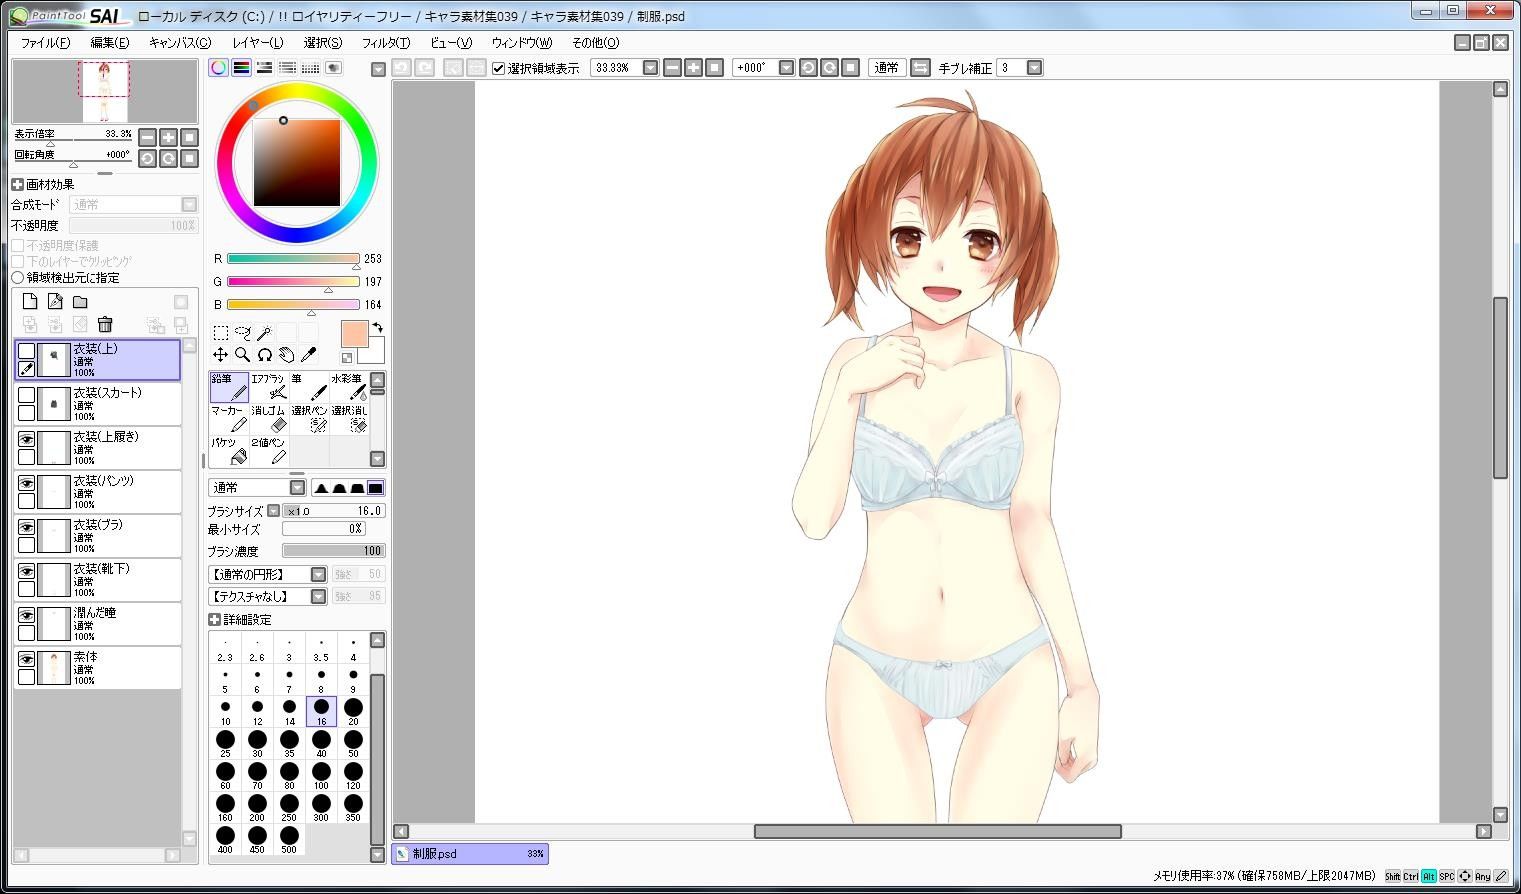This screenshot has height=894, width=1521.
Task: Open zoom percentage 33.33% dropdown
Action: pyautogui.click(x=650, y=68)
